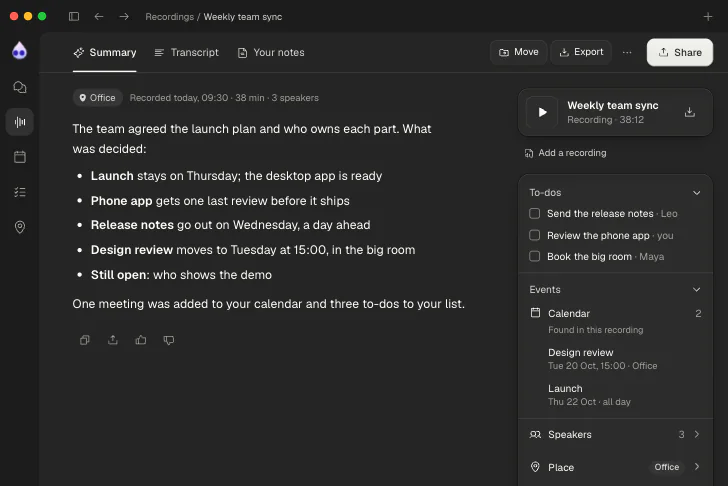This screenshot has height=486, width=728.
Task: Open the to-do list sidebar icon
Action: 20,192
